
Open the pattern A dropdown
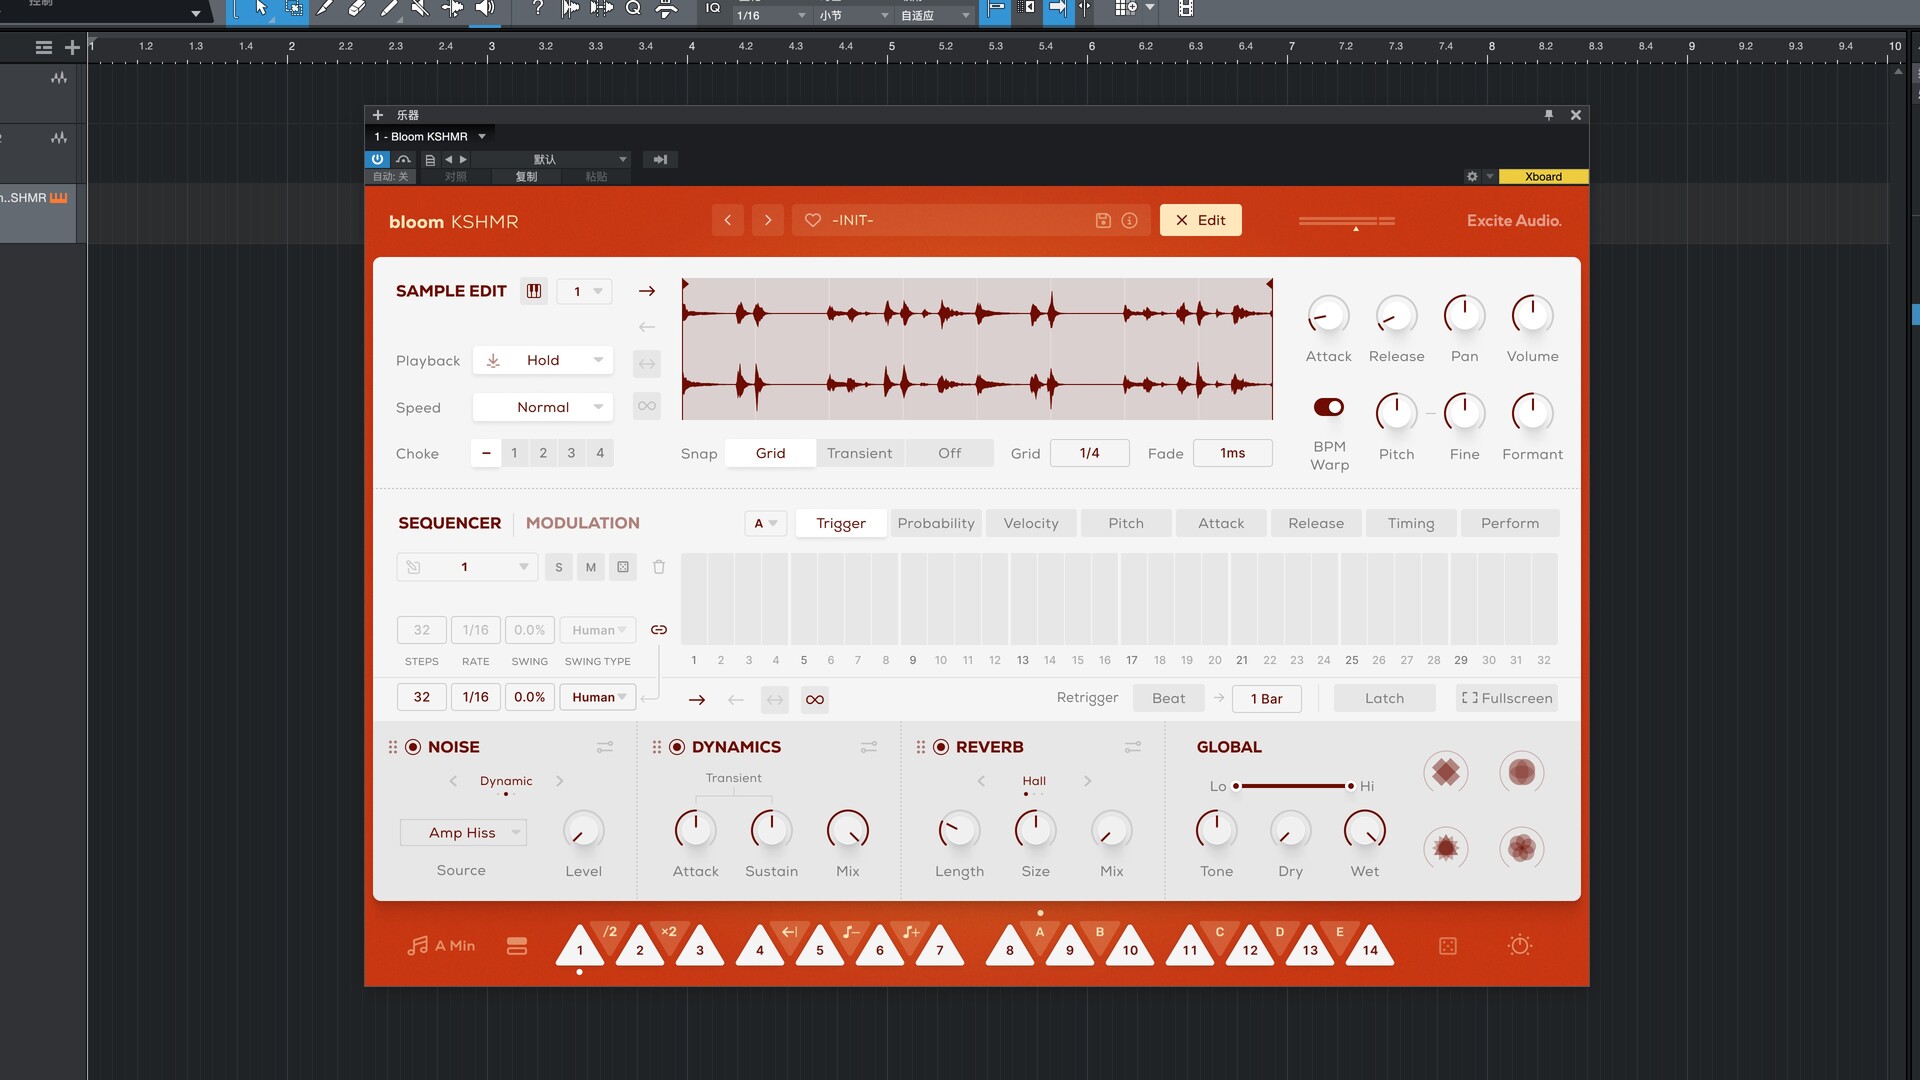[766, 523]
